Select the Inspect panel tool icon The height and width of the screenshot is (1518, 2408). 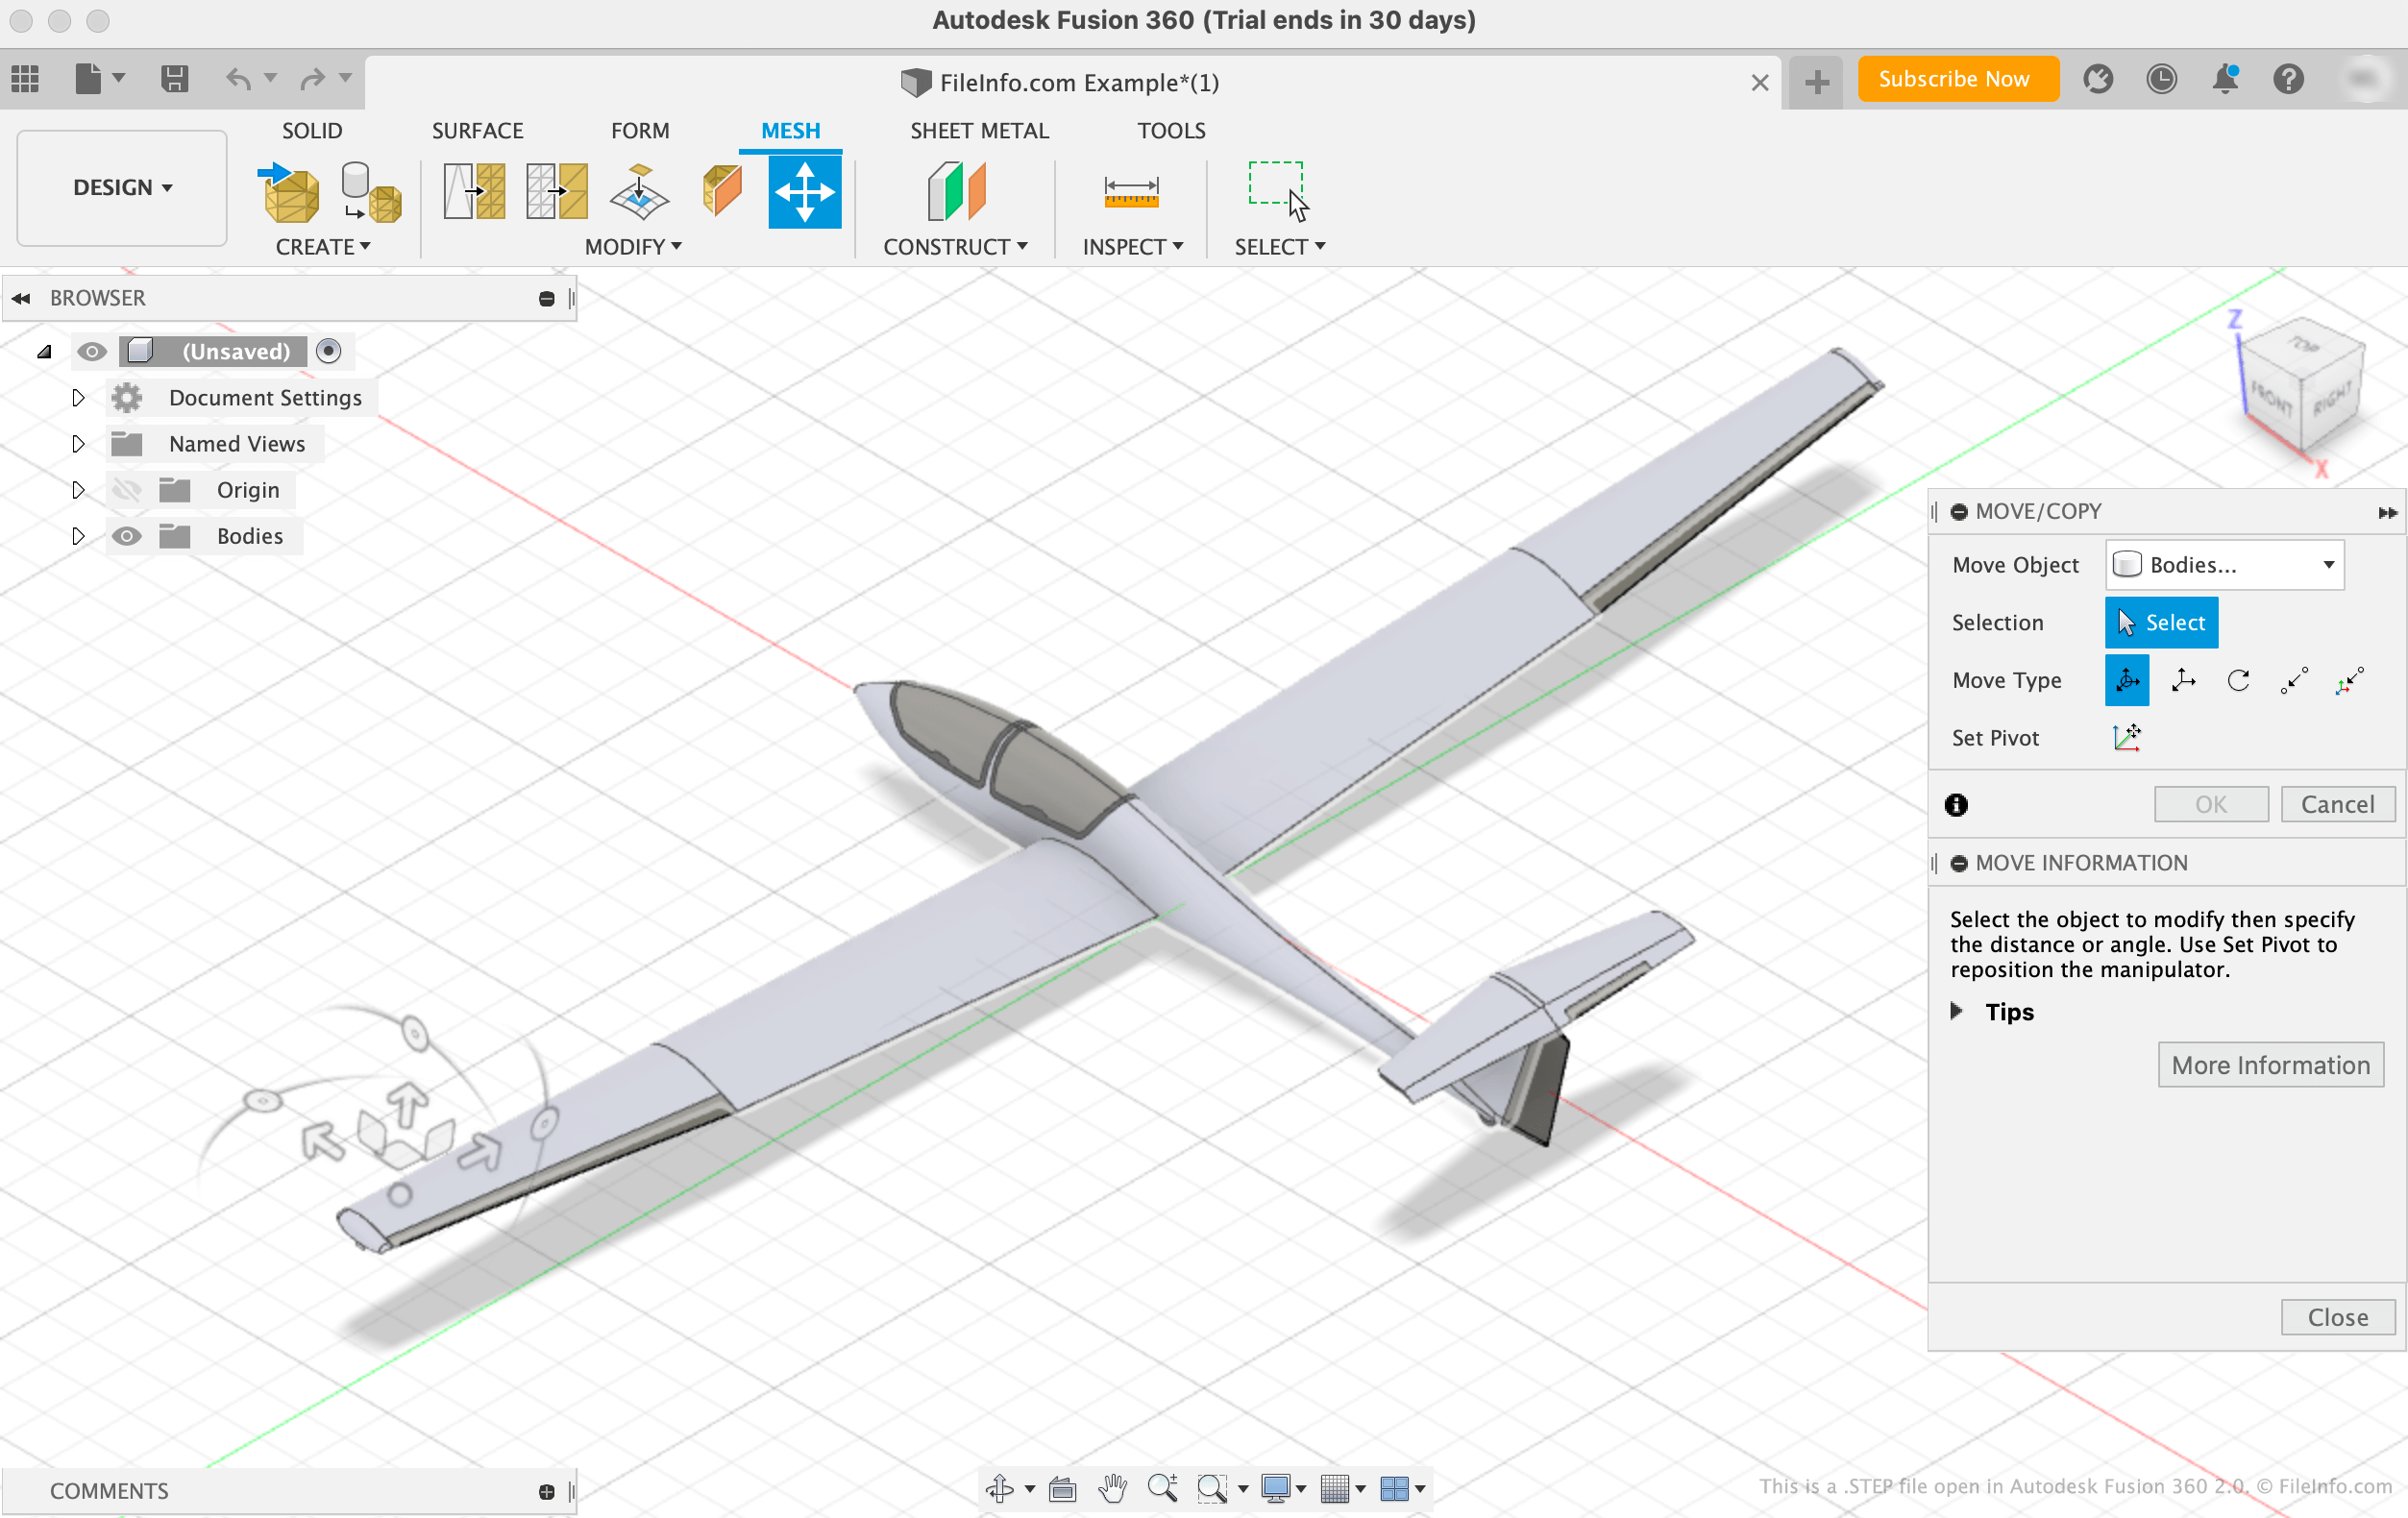(1131, 190)
